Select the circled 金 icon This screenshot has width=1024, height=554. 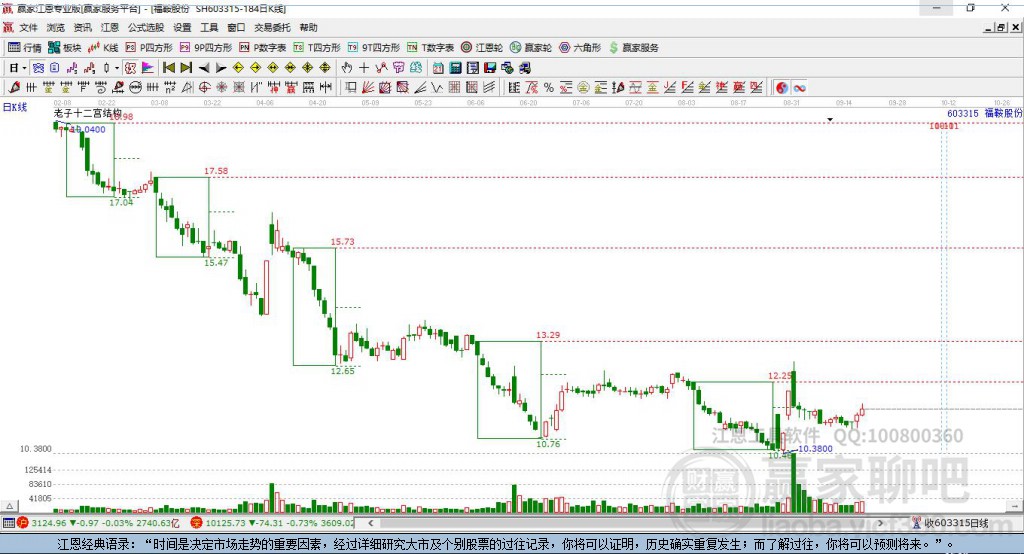[583, 88]
